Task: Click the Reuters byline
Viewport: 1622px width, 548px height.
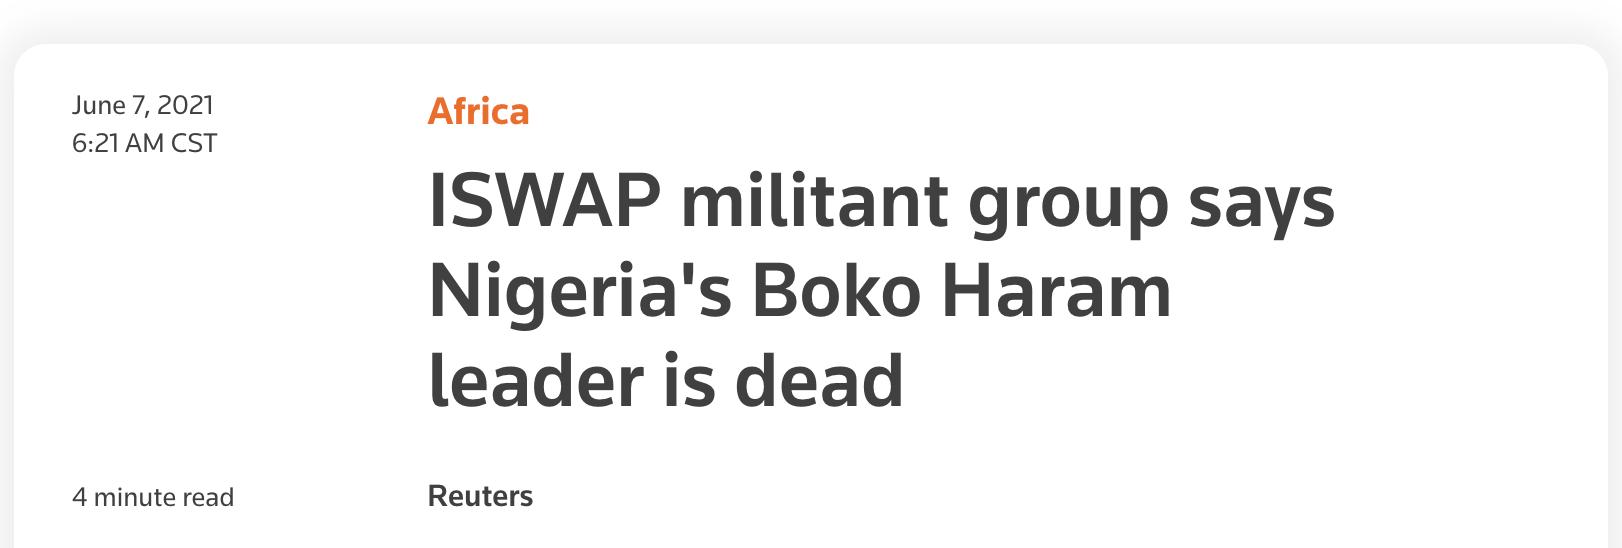Action: point(480,496)
